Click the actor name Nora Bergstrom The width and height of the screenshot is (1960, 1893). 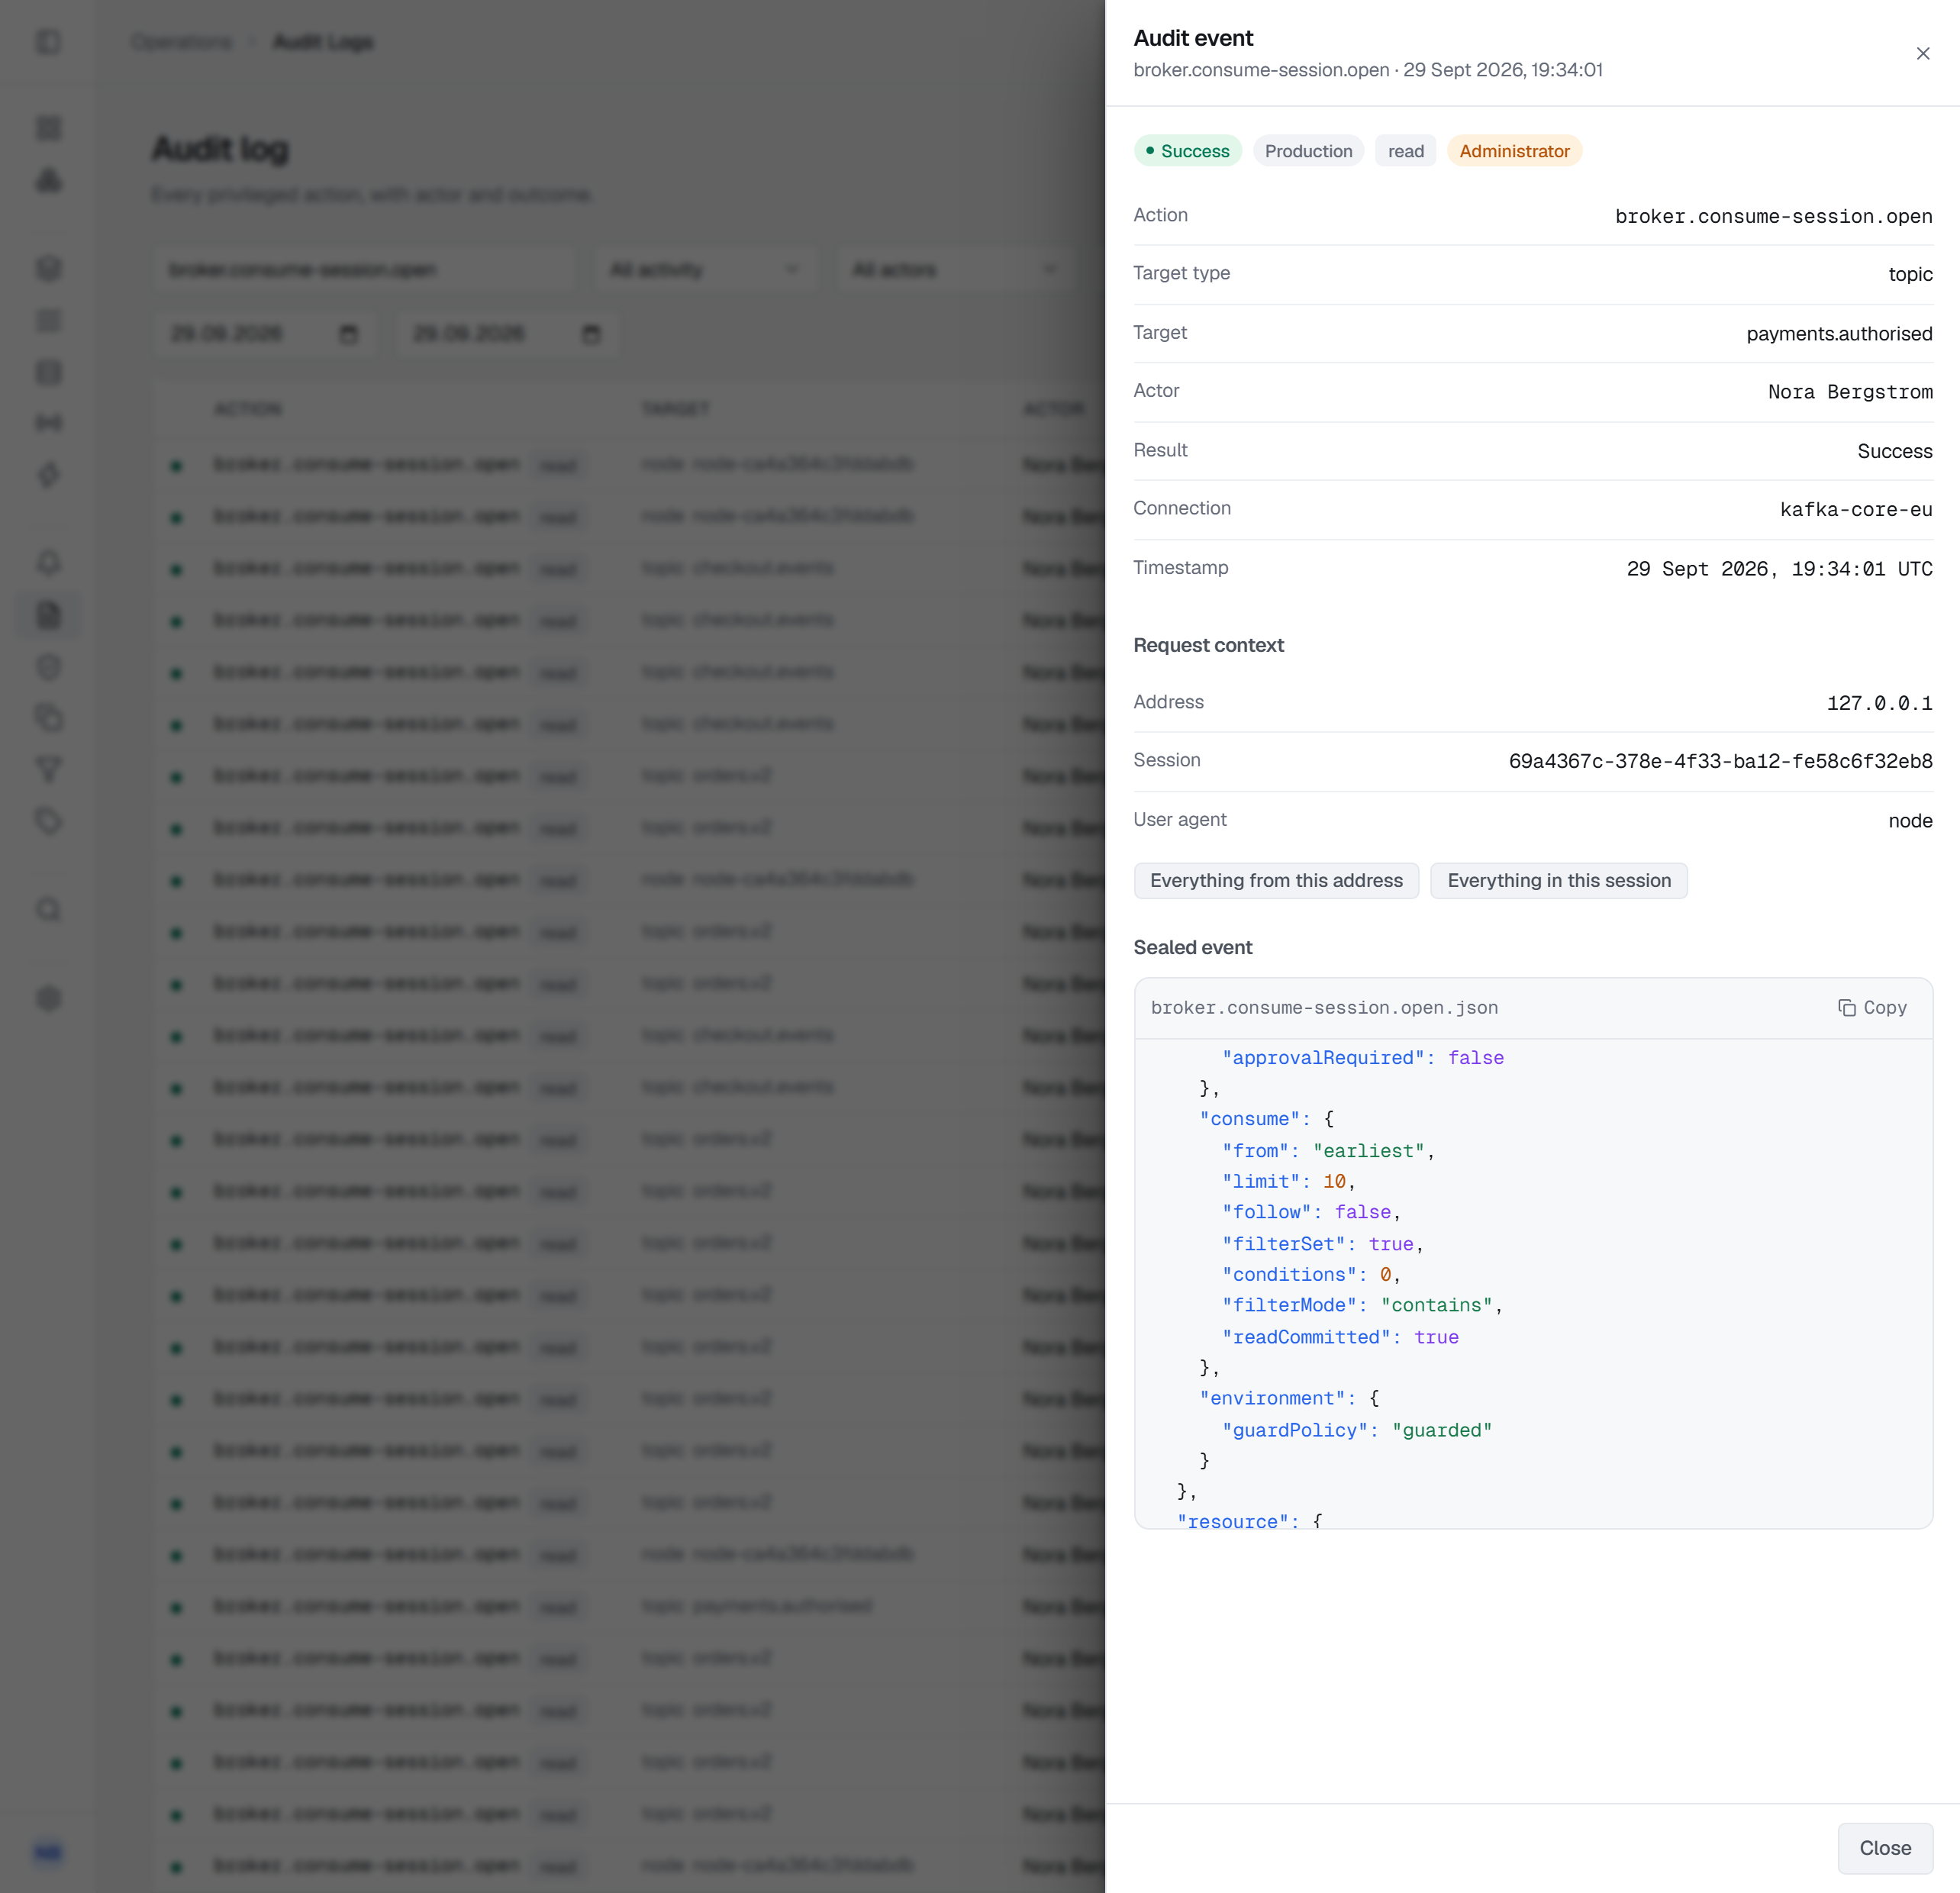[1850, 392]
